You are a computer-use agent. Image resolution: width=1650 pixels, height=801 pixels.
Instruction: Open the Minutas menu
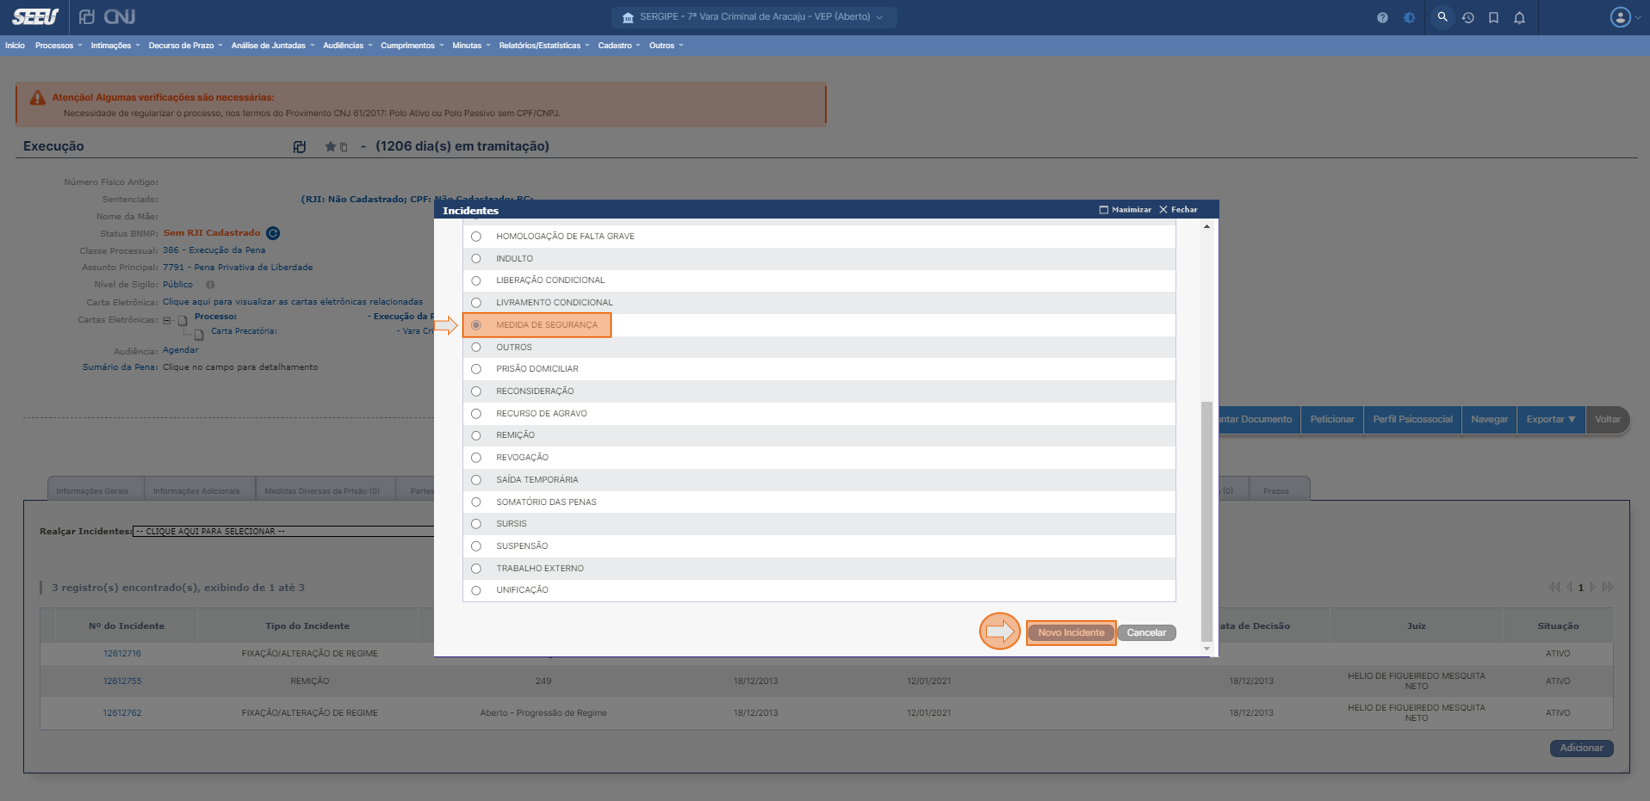471,46
